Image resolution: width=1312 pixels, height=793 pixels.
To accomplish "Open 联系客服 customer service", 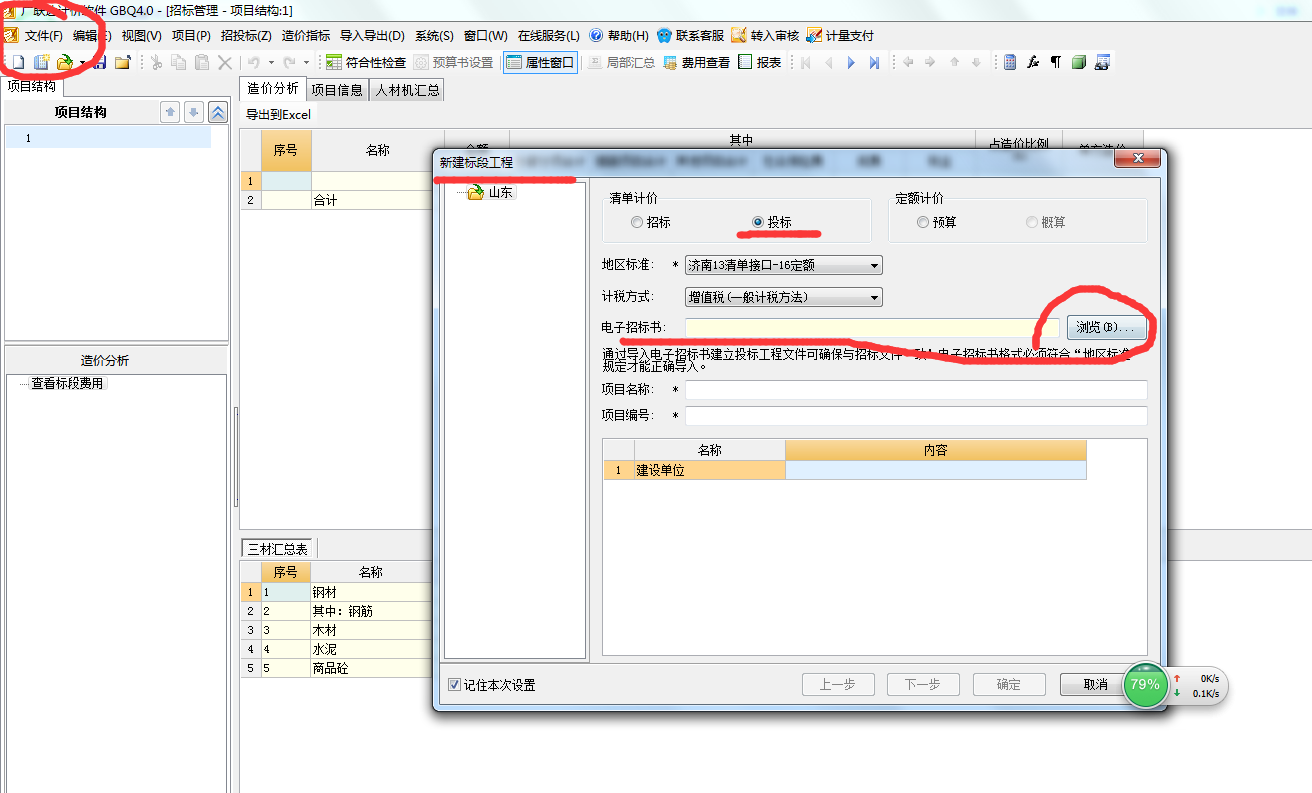I will click(x=690, y=35).
